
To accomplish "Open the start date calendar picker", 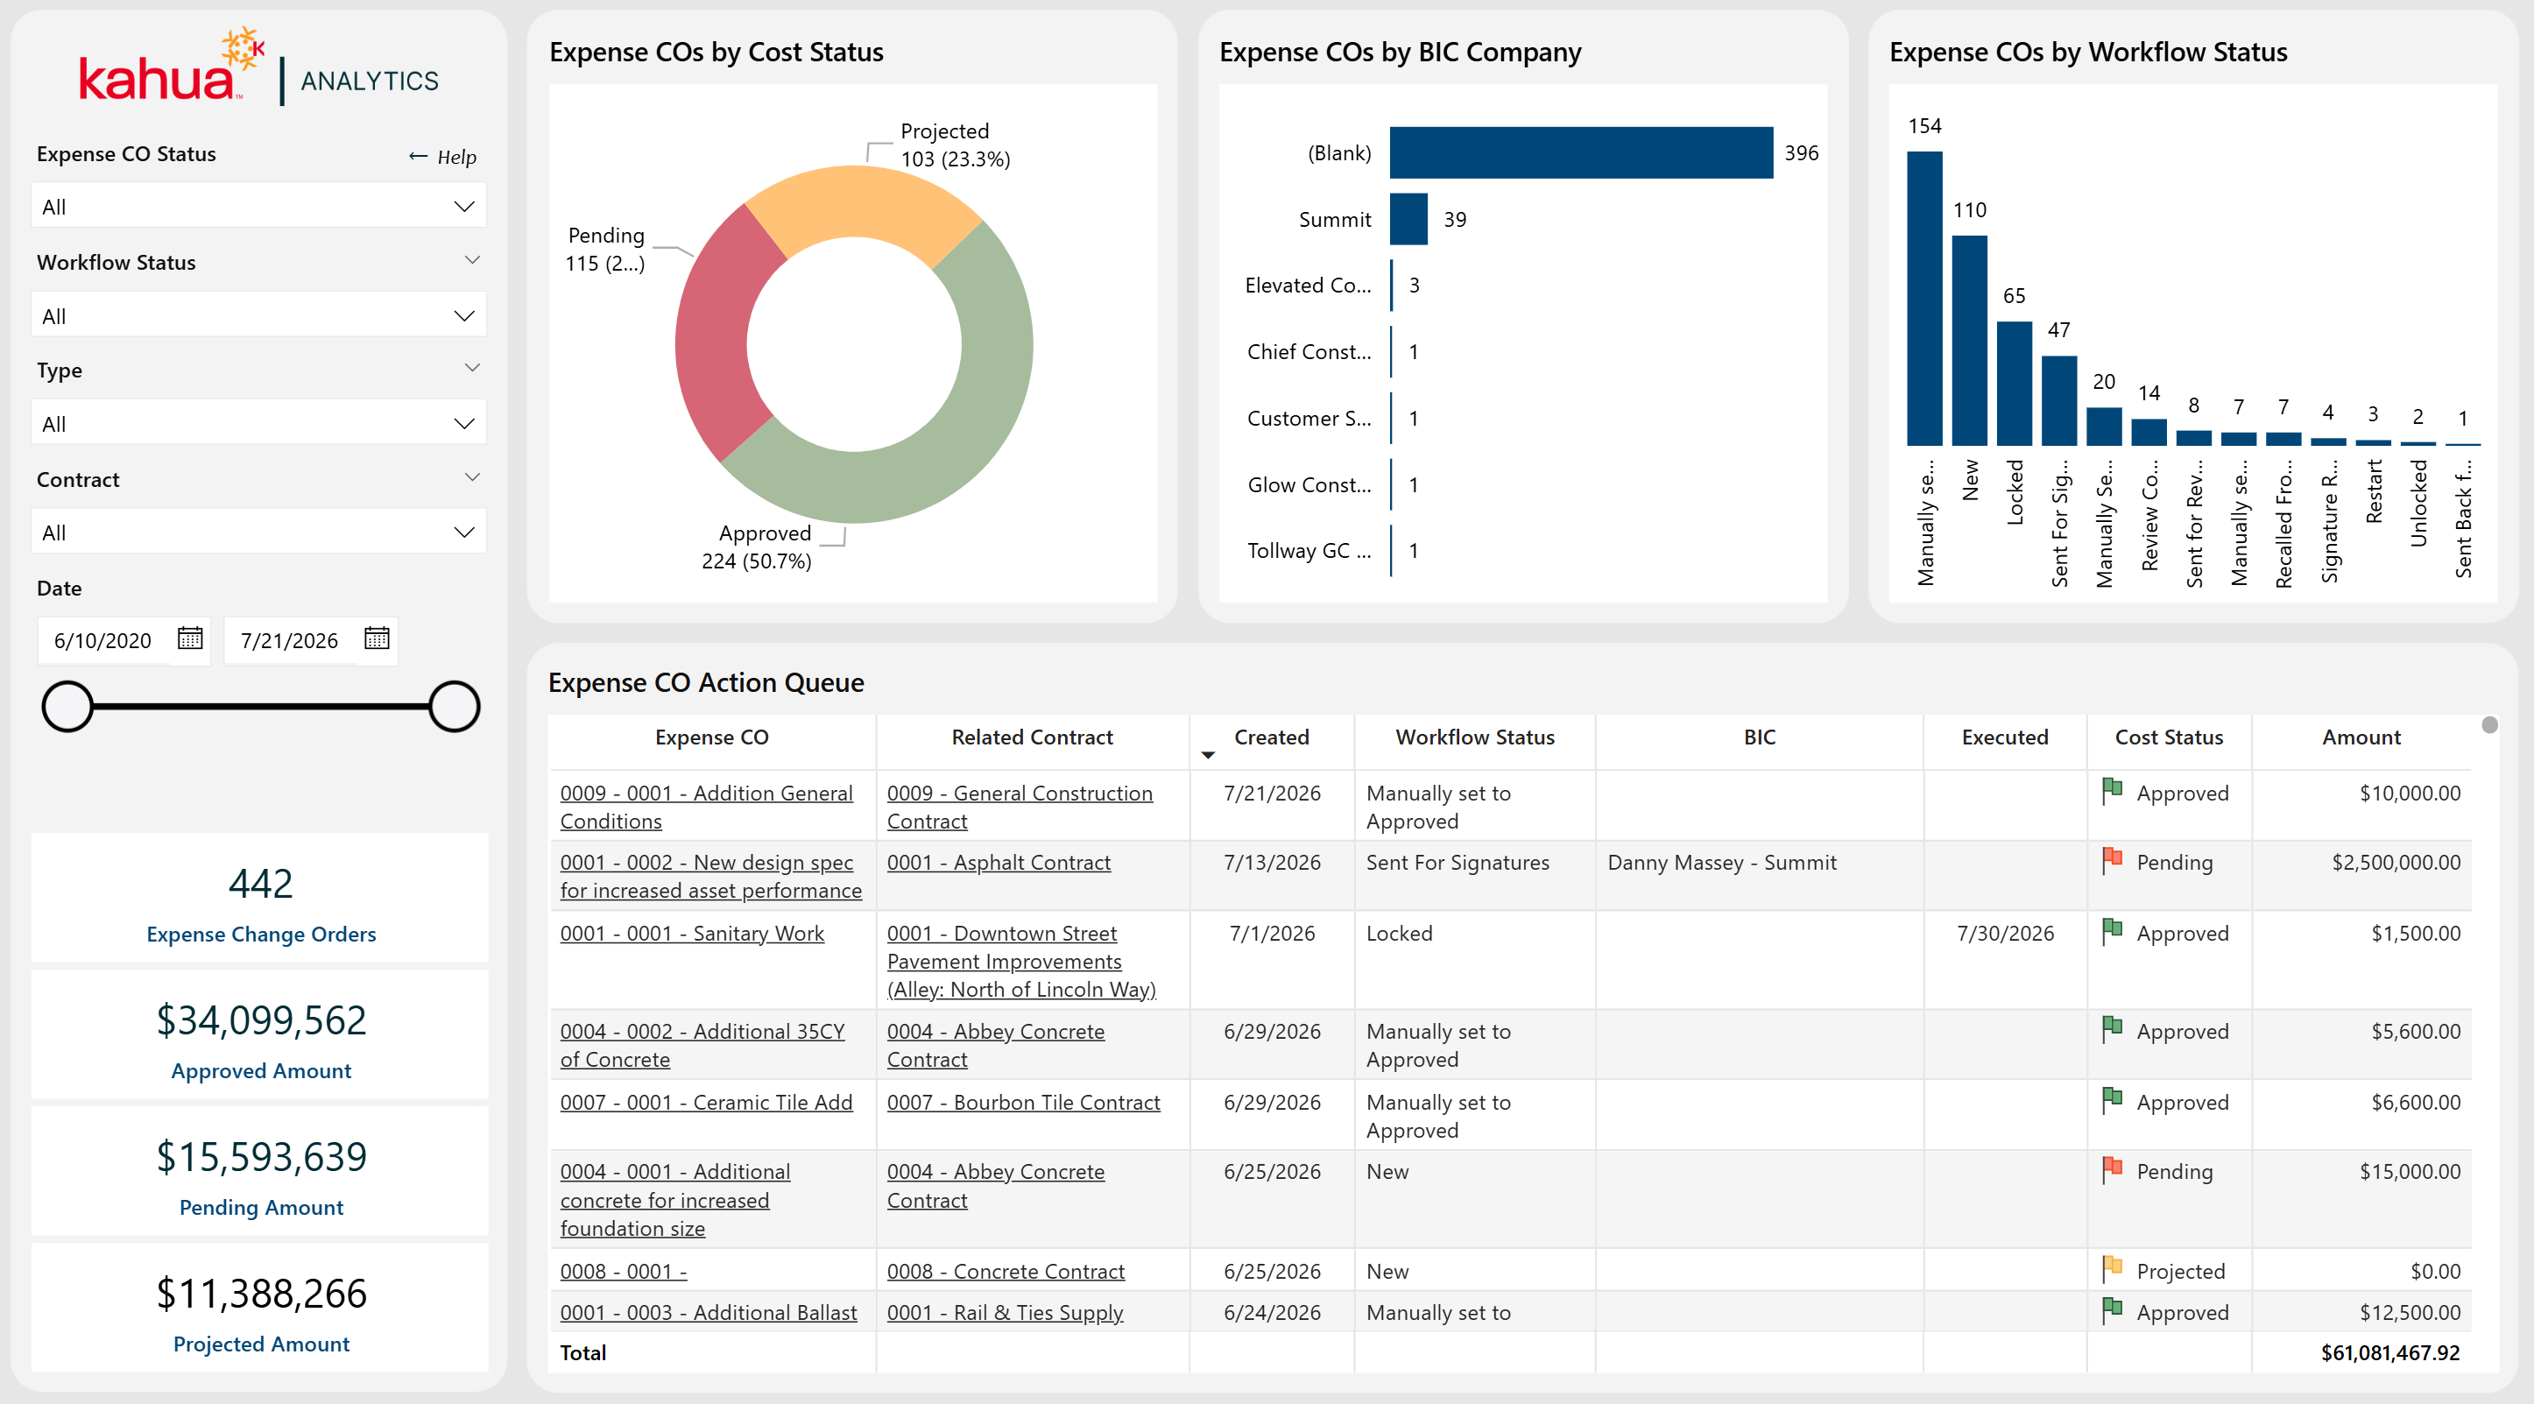I will [190, 639].
